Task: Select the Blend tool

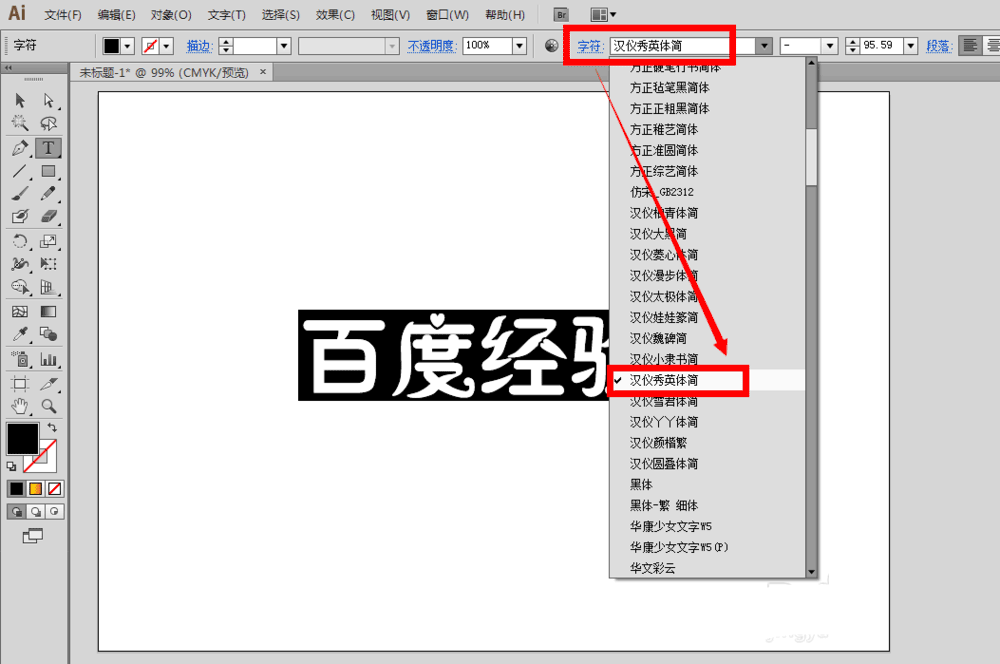Action: pyautogui.click(x=48, y=335)
